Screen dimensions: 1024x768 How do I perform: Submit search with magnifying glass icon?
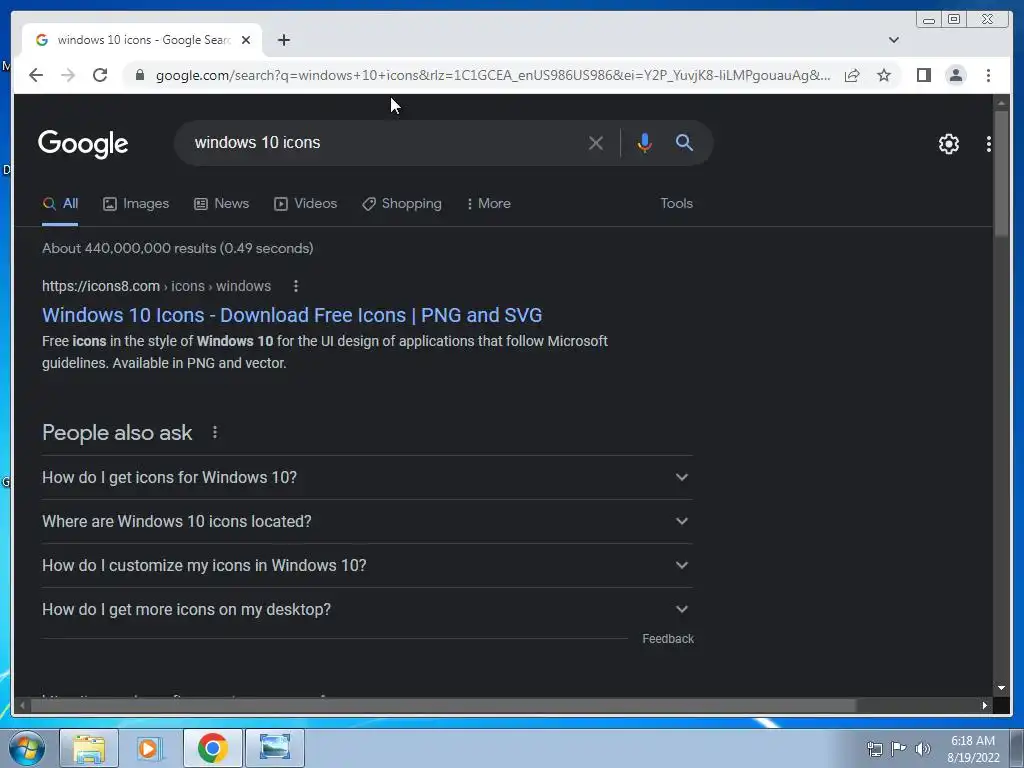[684, 142]
